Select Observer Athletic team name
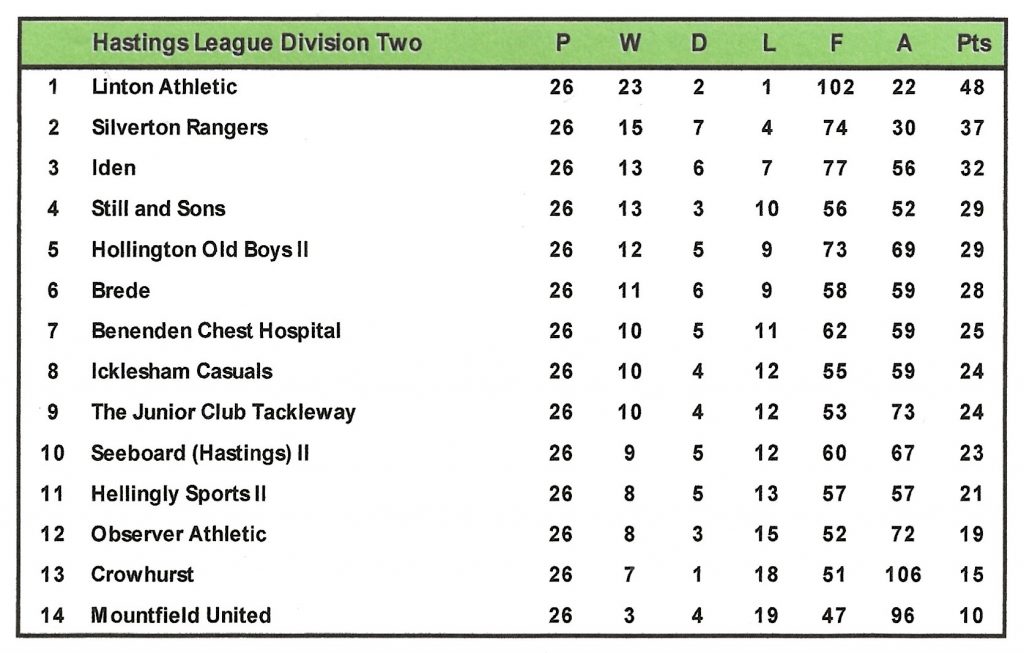Screen dimensions: 1024x653 pyautogui.click(x=178, y=534)
